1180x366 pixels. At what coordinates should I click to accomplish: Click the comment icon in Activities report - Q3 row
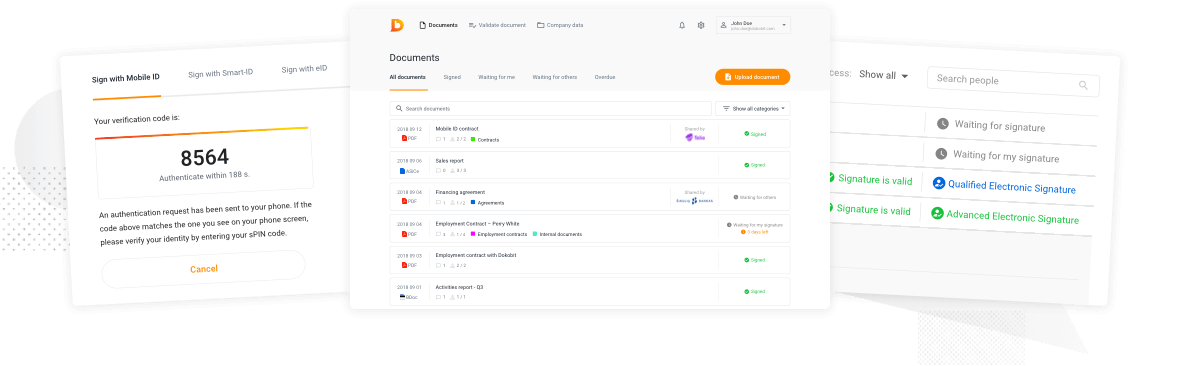[x=439, y=297]
